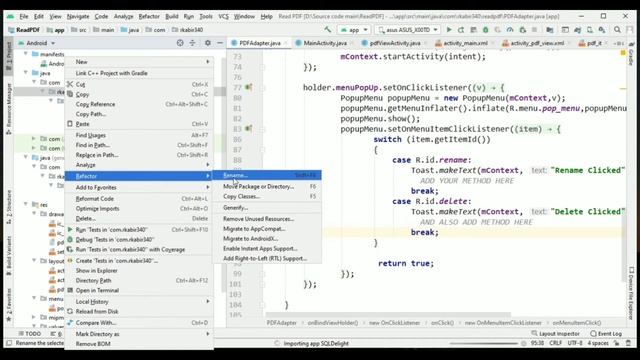Hide the Project panel with minus icon
The image size is (640, 360).
[220, 43]
